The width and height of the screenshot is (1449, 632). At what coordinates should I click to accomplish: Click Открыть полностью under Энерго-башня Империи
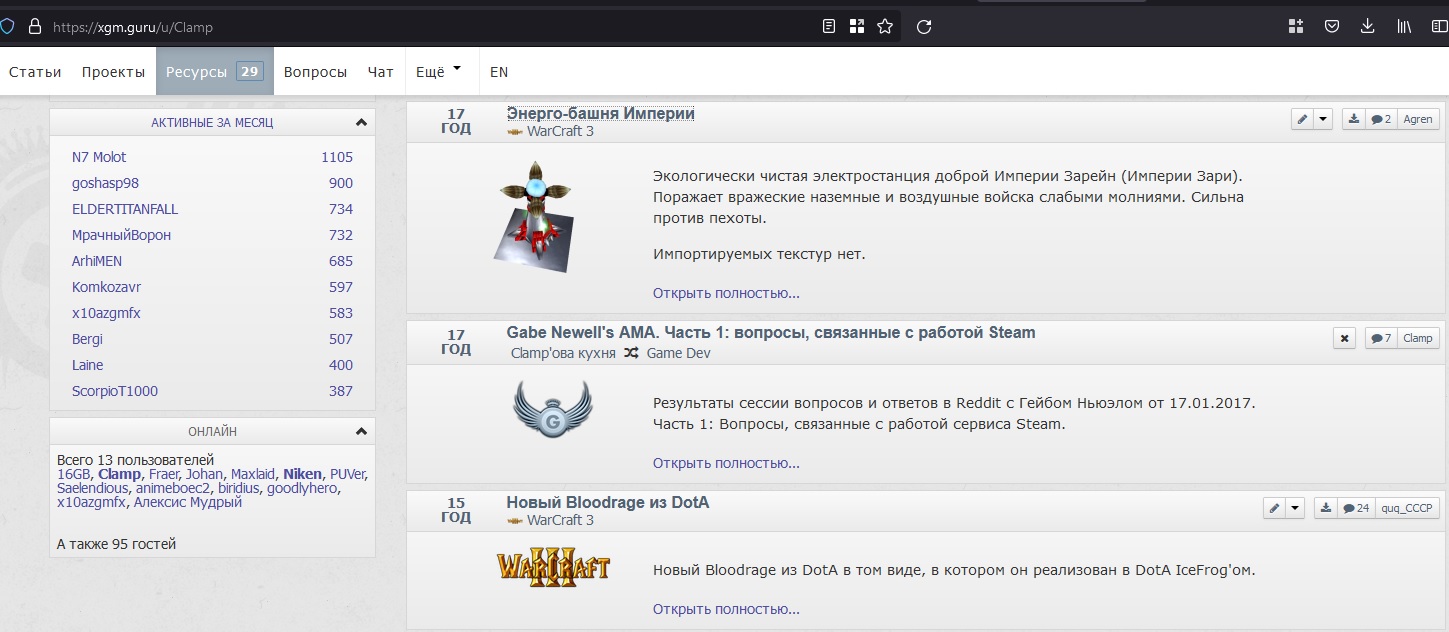point(726,293)
